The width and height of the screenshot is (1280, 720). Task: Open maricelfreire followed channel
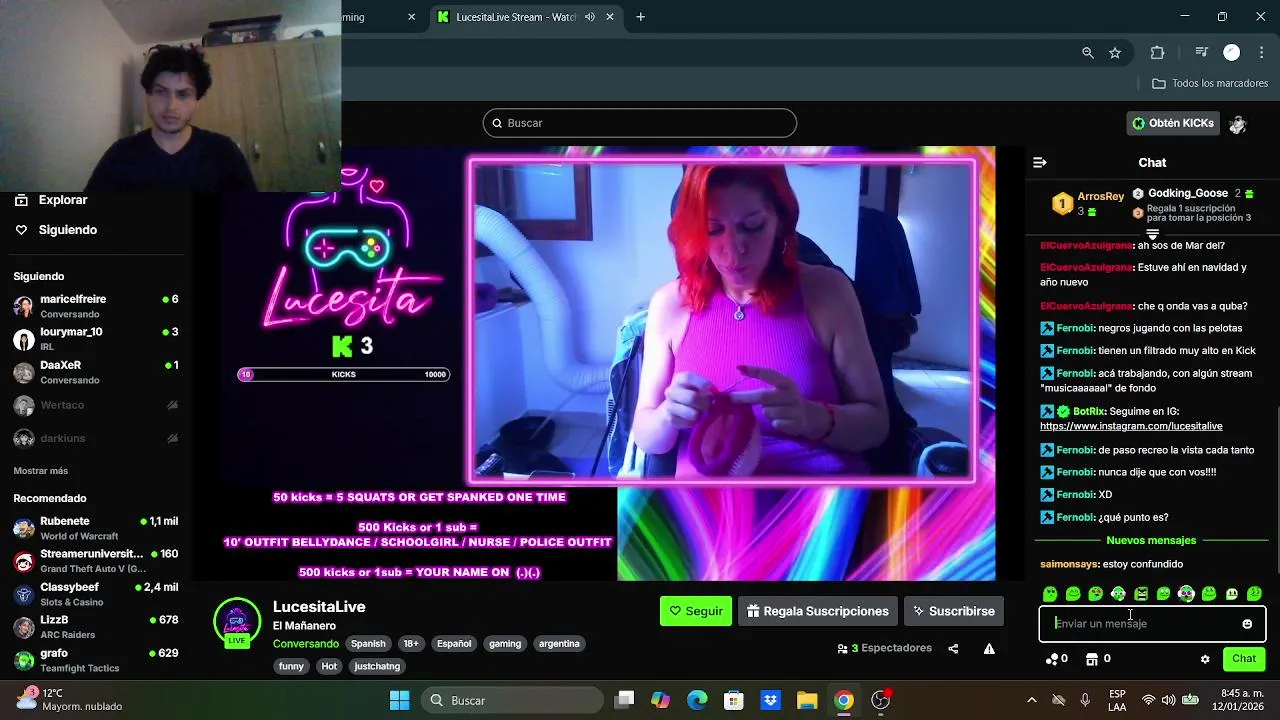point(95,306)
